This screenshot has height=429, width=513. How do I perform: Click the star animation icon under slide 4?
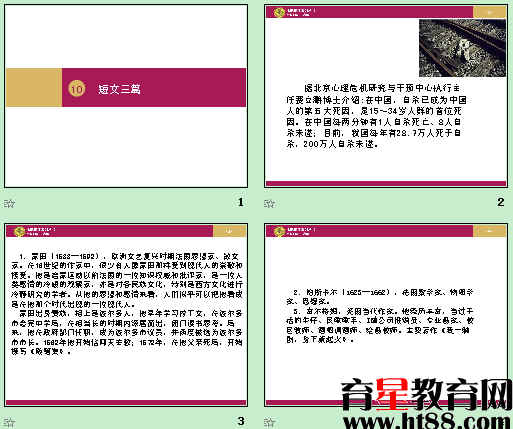(269, 423)
